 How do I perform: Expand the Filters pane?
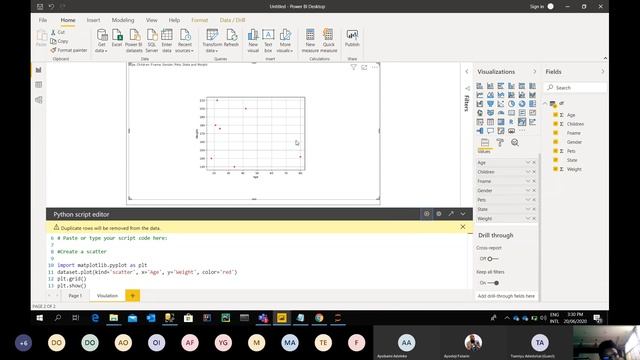[x=467, y=71]
